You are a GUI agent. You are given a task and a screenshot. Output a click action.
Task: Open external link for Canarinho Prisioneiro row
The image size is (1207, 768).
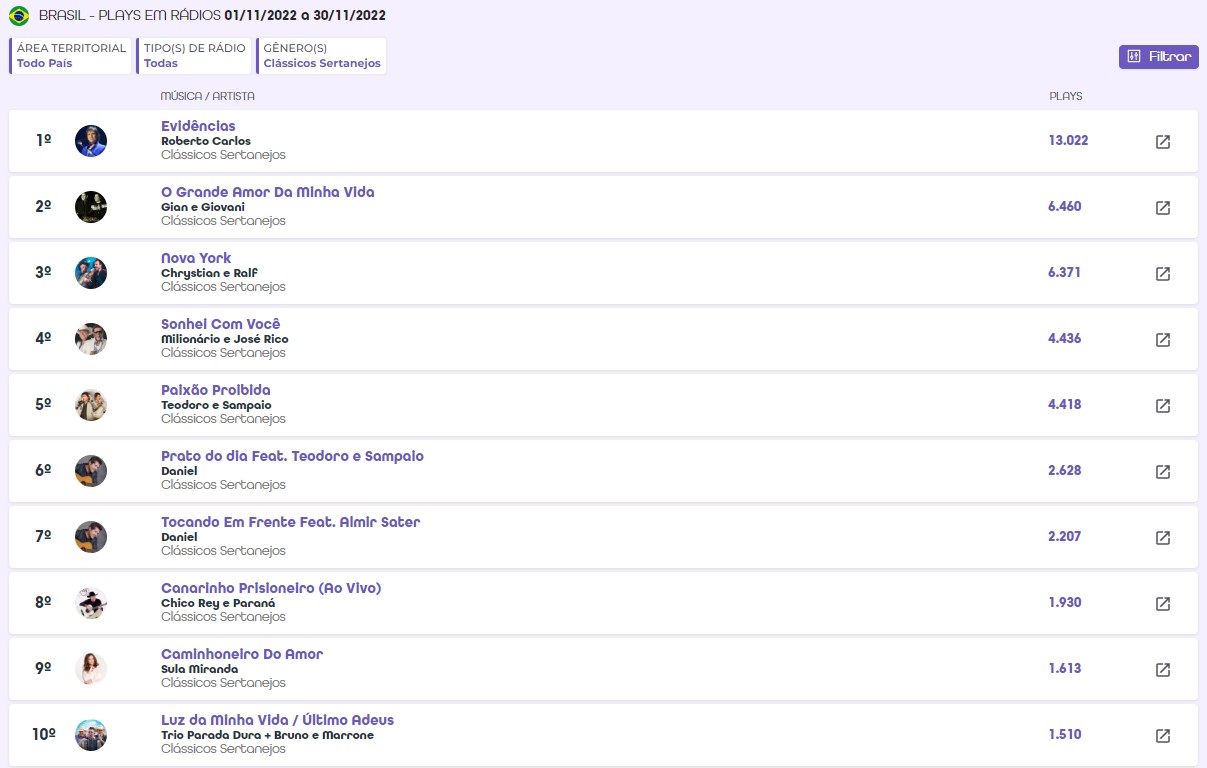[1163, 604]
